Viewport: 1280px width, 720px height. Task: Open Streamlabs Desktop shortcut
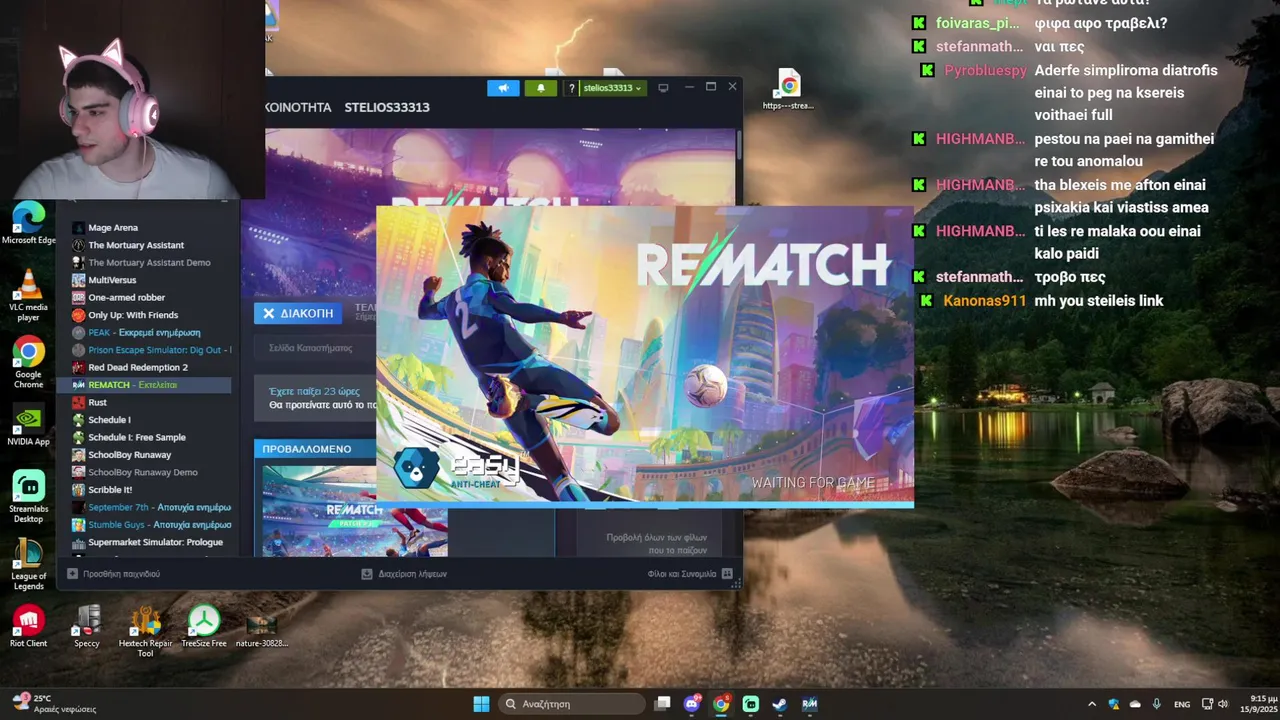[x=28, y=496]
